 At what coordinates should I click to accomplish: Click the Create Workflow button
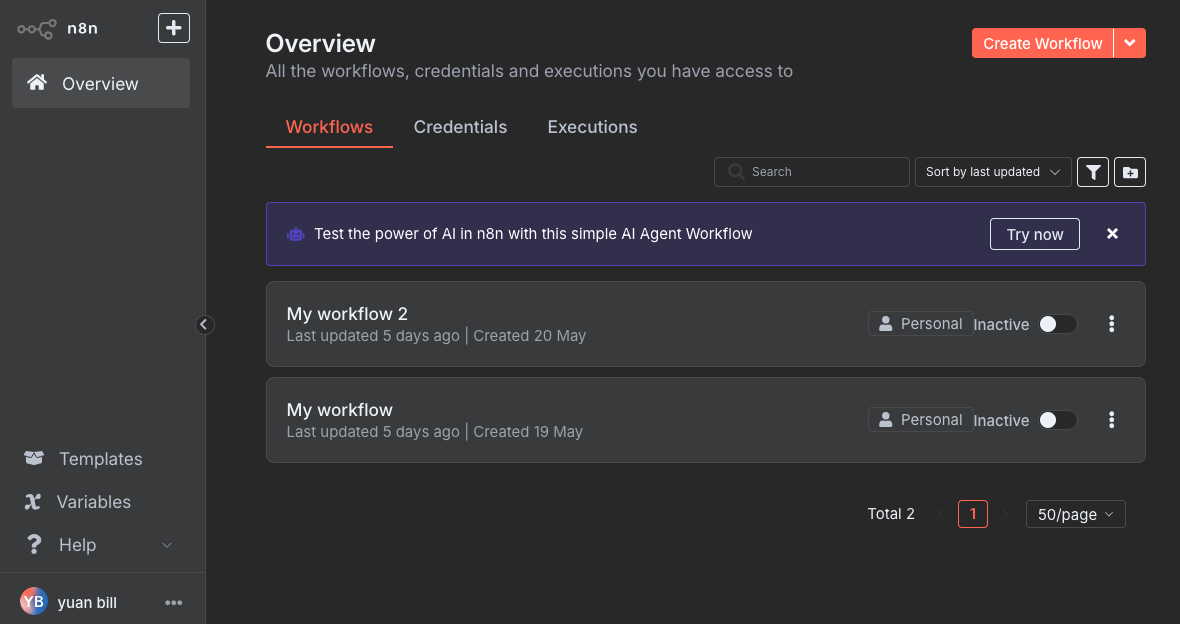point(1042,43)
